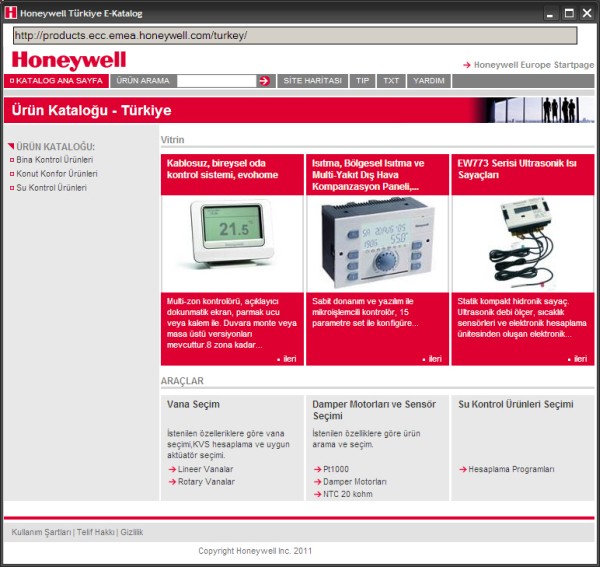Open SİTE HARİTASI menu item

[x=312, y=81]
